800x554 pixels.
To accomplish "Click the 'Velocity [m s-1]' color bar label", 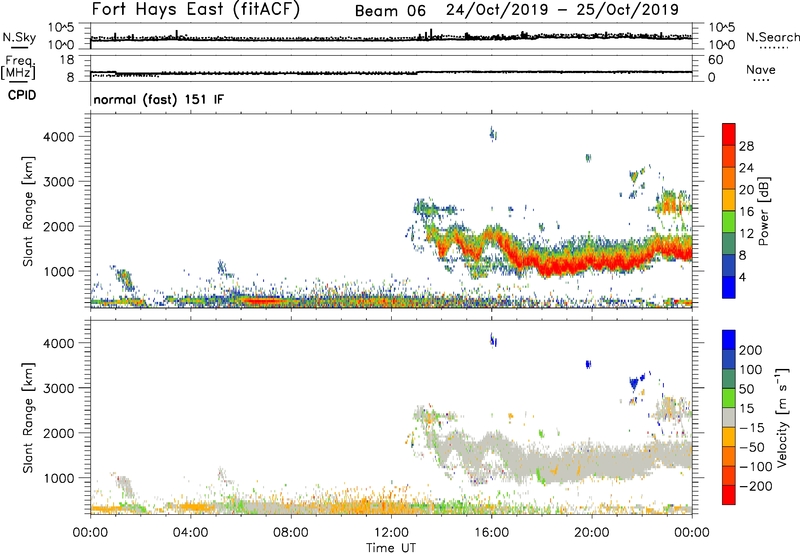I will [782, 417].
